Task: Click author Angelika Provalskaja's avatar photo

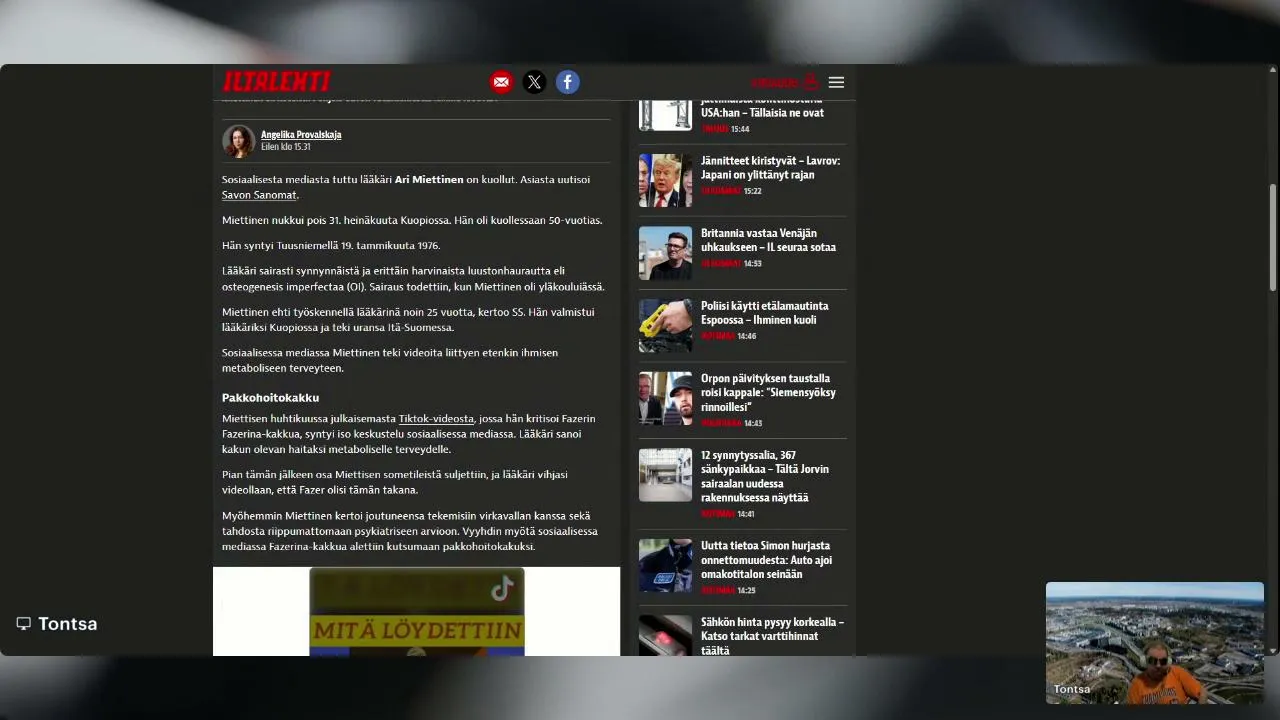Action: (x=238, y=141)
